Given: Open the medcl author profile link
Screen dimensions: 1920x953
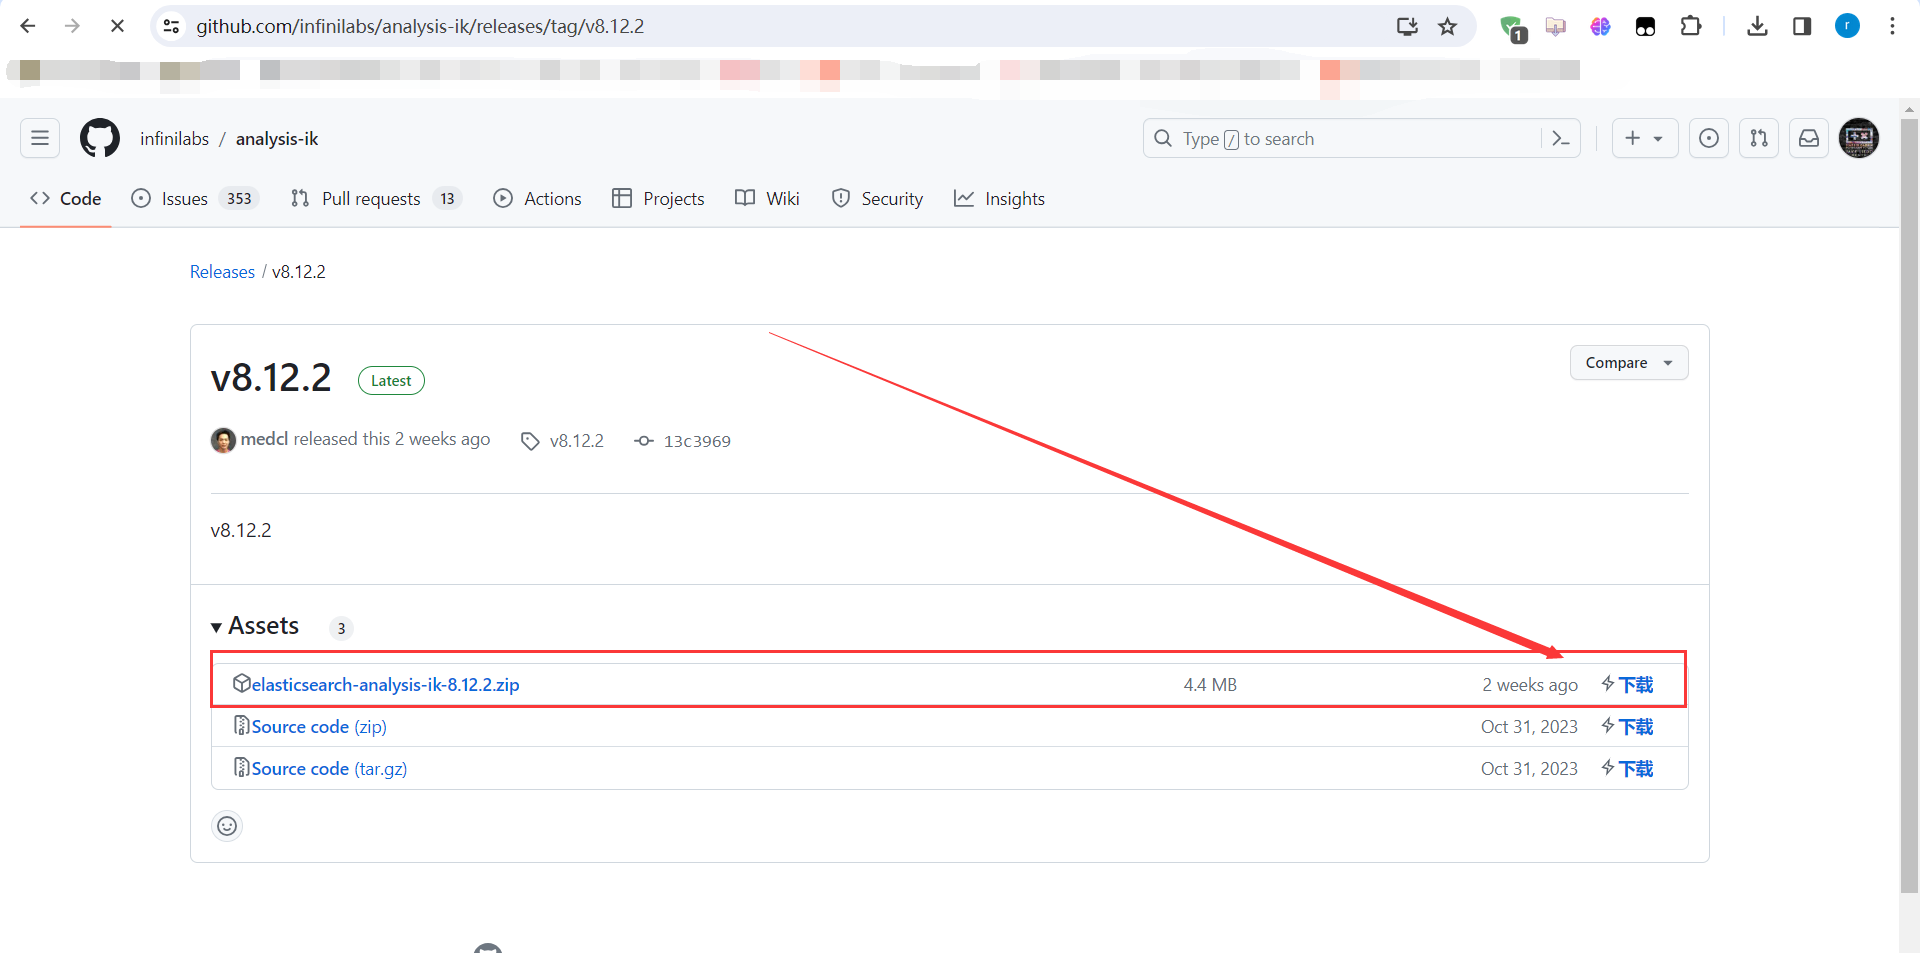Looking at the screenshot, I should 264,439.
